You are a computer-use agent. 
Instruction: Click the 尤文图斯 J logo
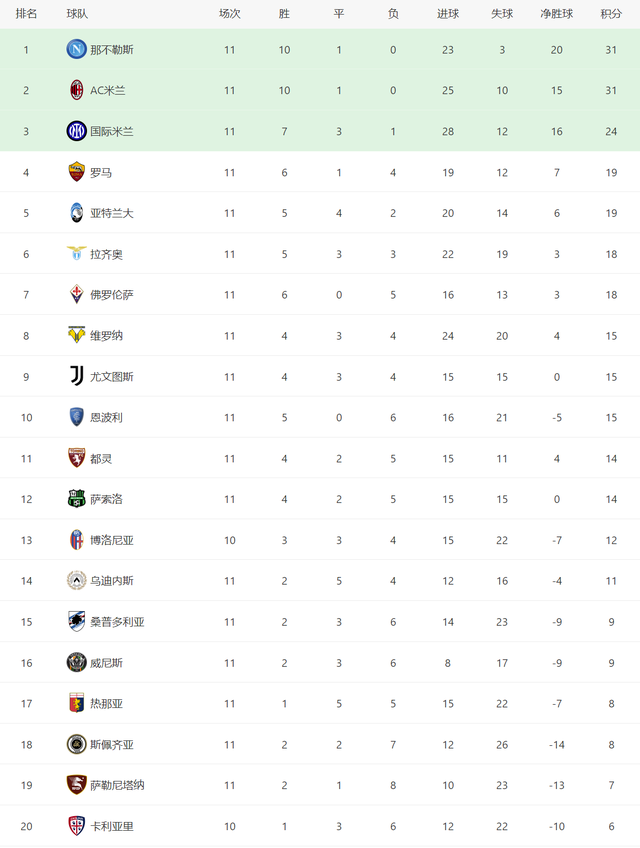pos(76,376)
